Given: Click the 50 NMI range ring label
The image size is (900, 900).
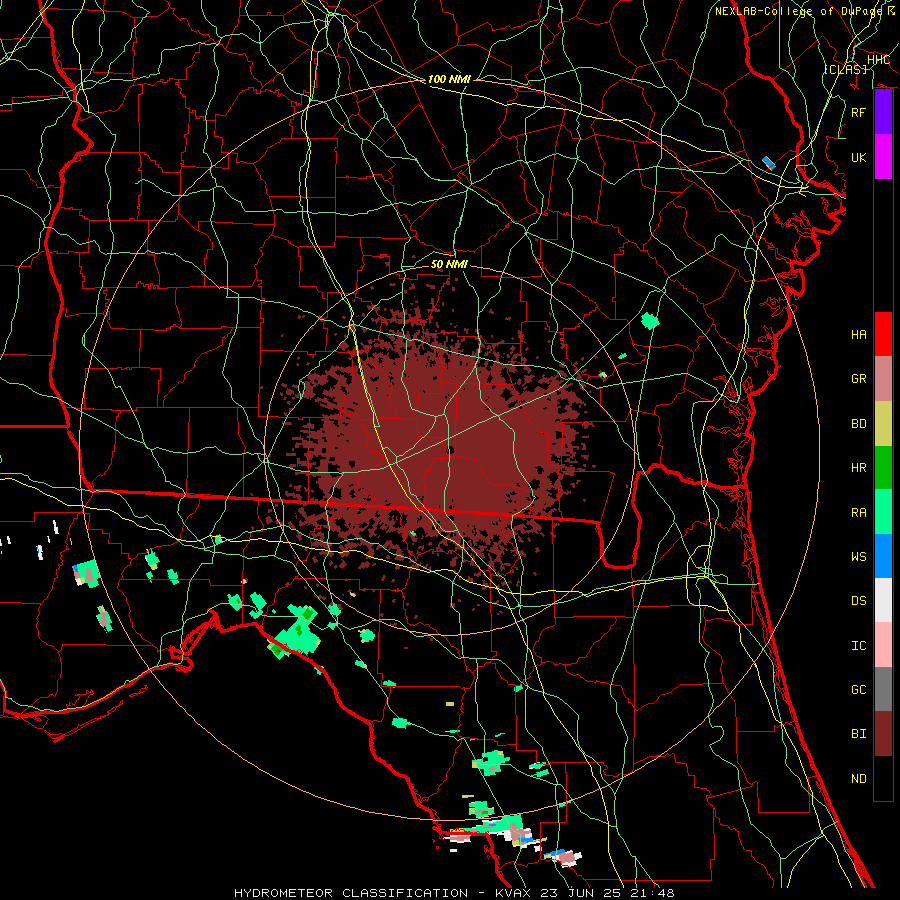Looking at the screenshot, I should point(449,264).
